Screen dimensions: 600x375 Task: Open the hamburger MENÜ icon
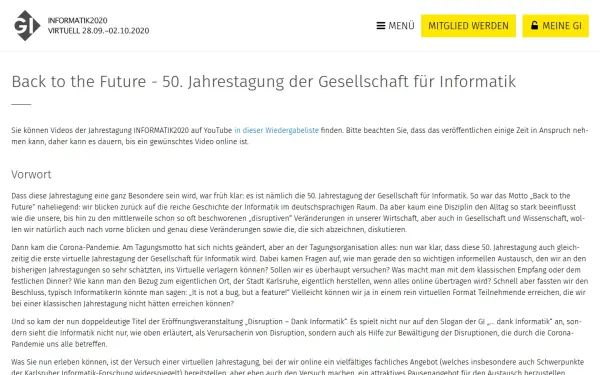tap(381, 26)
